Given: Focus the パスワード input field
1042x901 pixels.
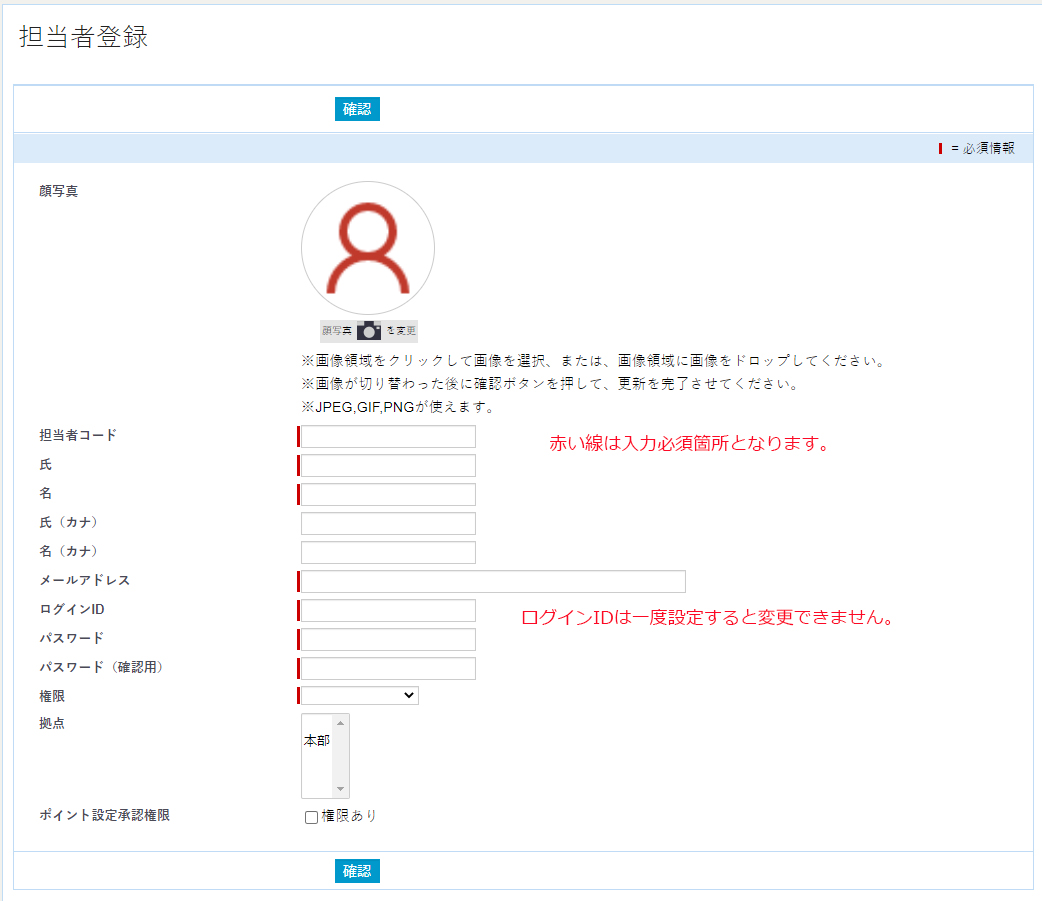Looking at the screenshot, I should pos(388,639).
